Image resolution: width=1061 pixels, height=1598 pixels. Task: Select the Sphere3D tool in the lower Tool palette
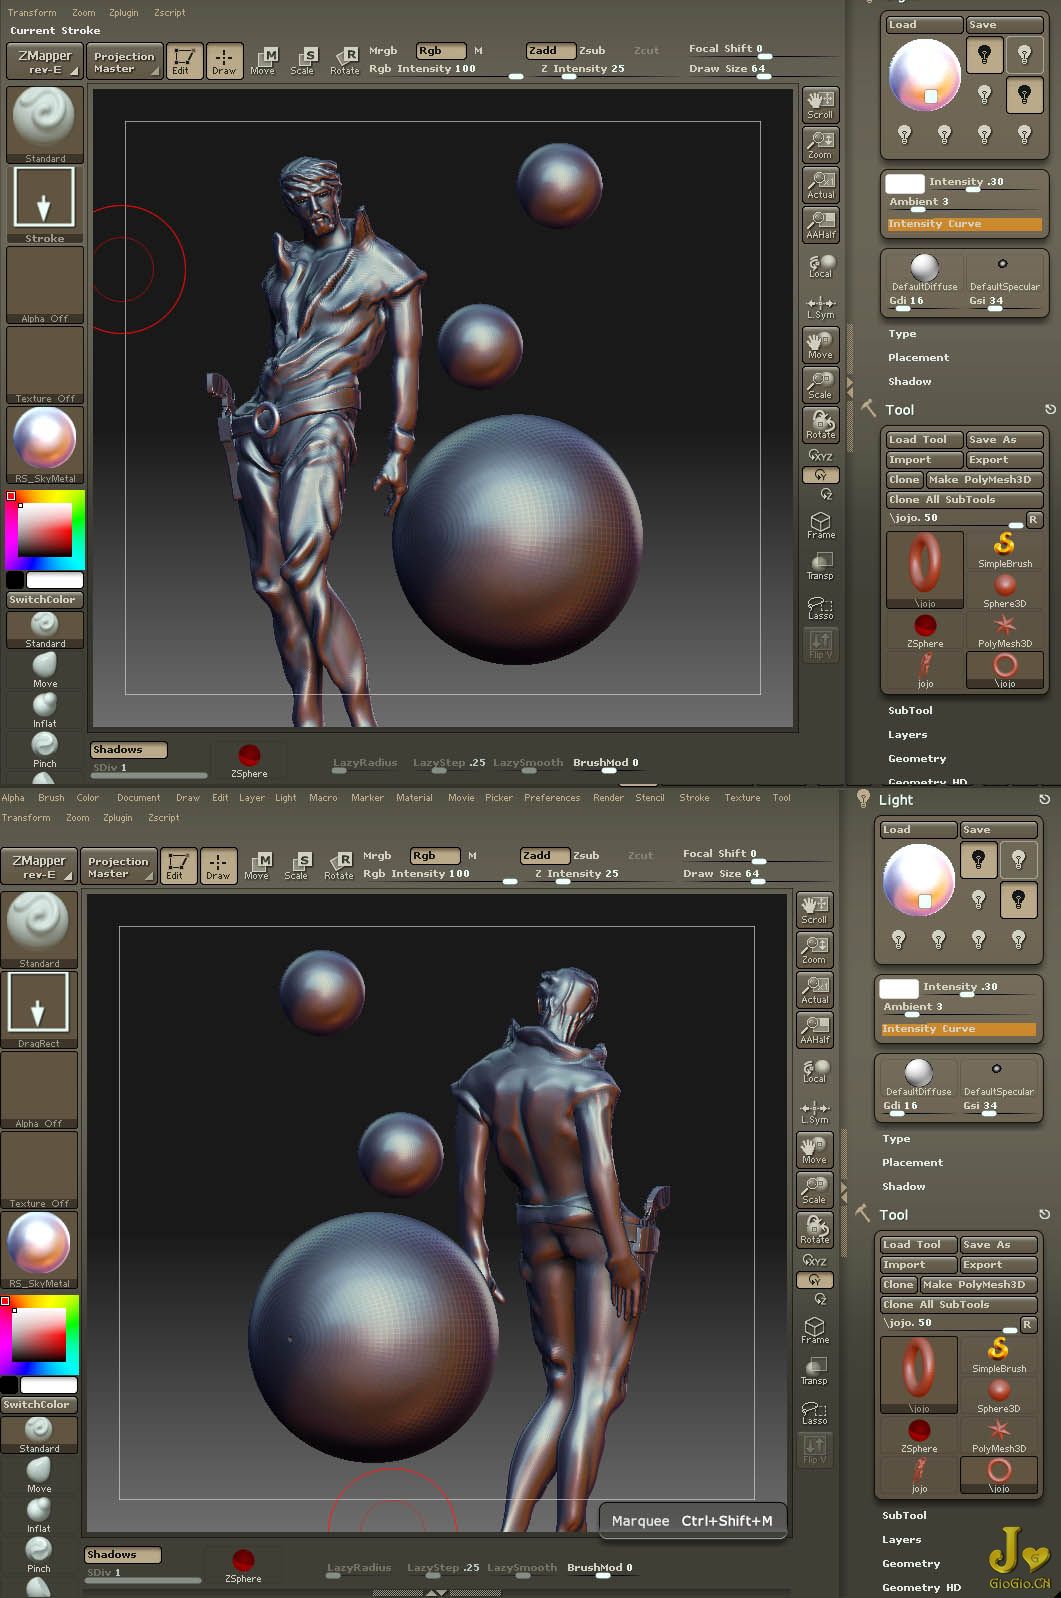pos(998,1395)
